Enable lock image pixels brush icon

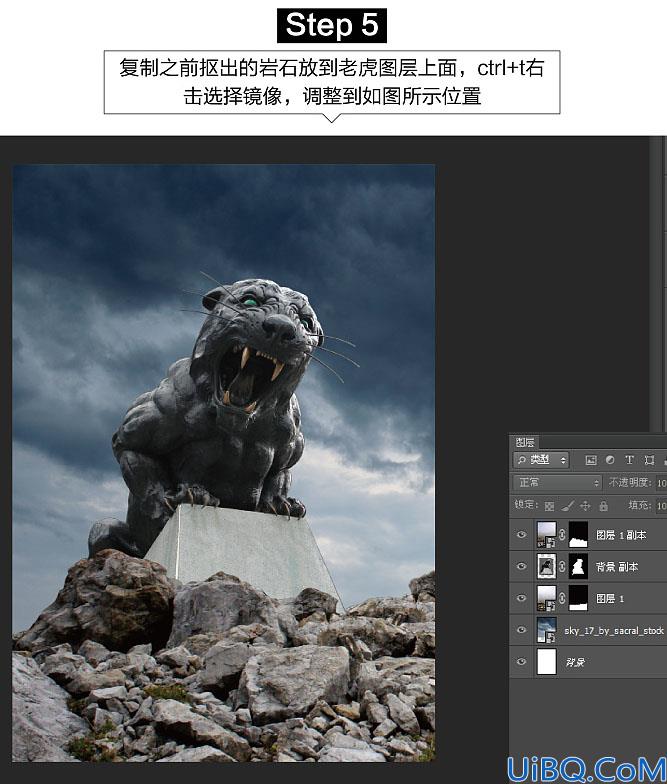tap(567, 506)
